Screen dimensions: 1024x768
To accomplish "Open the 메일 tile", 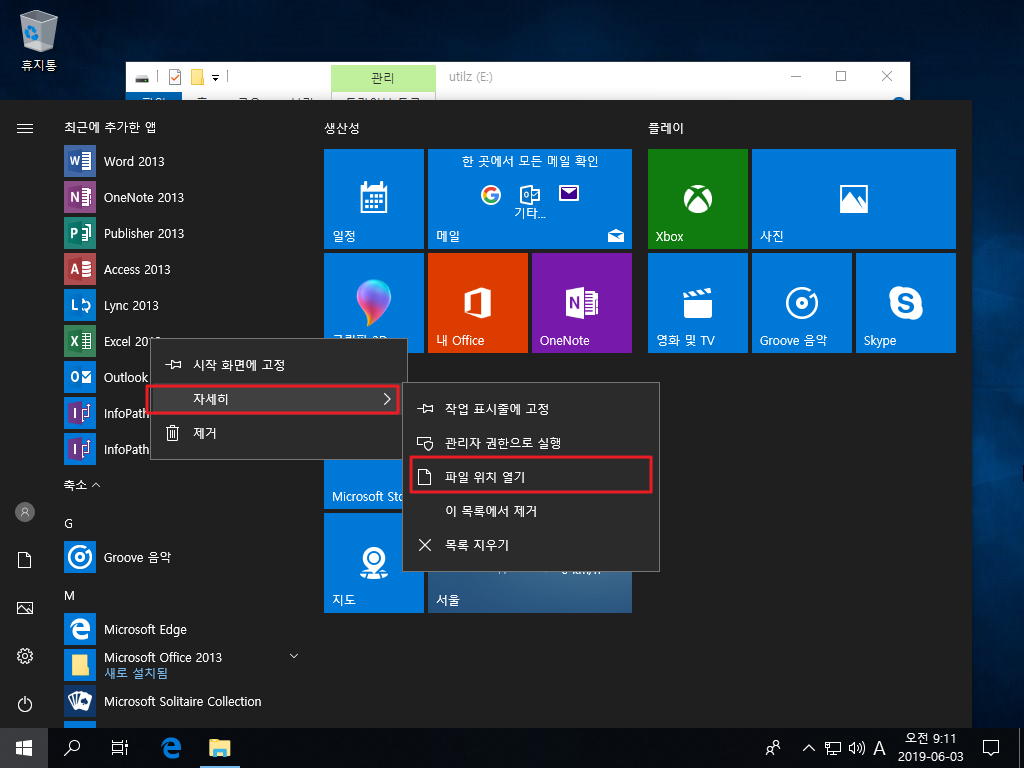I will 530,199.
